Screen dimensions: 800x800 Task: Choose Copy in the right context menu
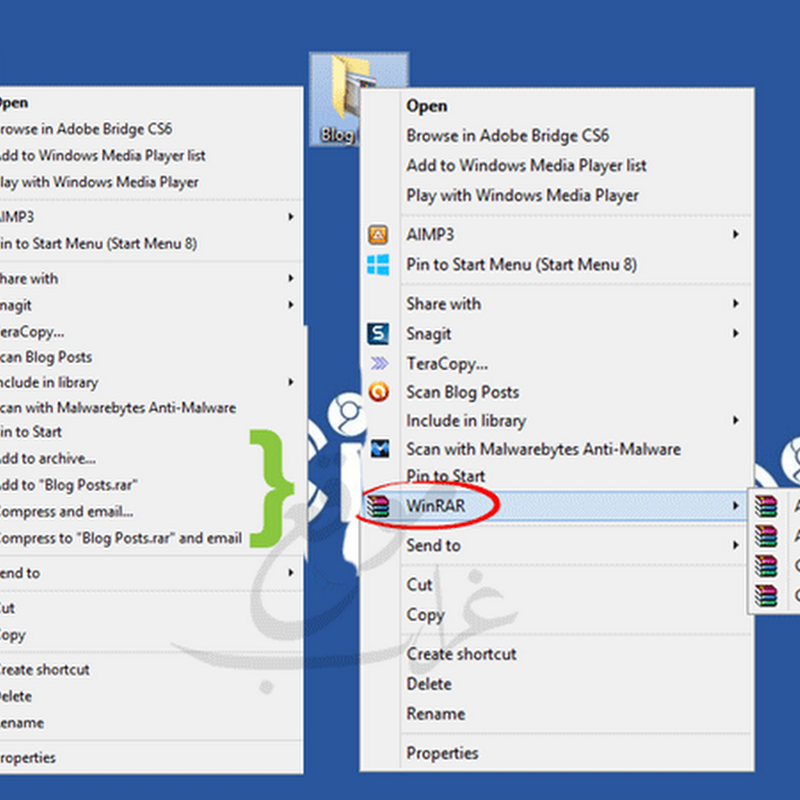pyautogui.click(x=426, y=615)
